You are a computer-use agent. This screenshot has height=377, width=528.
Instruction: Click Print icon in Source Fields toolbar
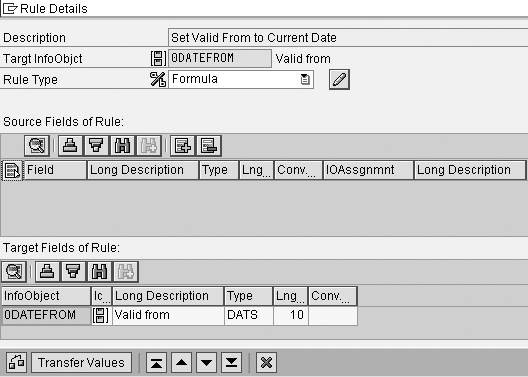70,146
